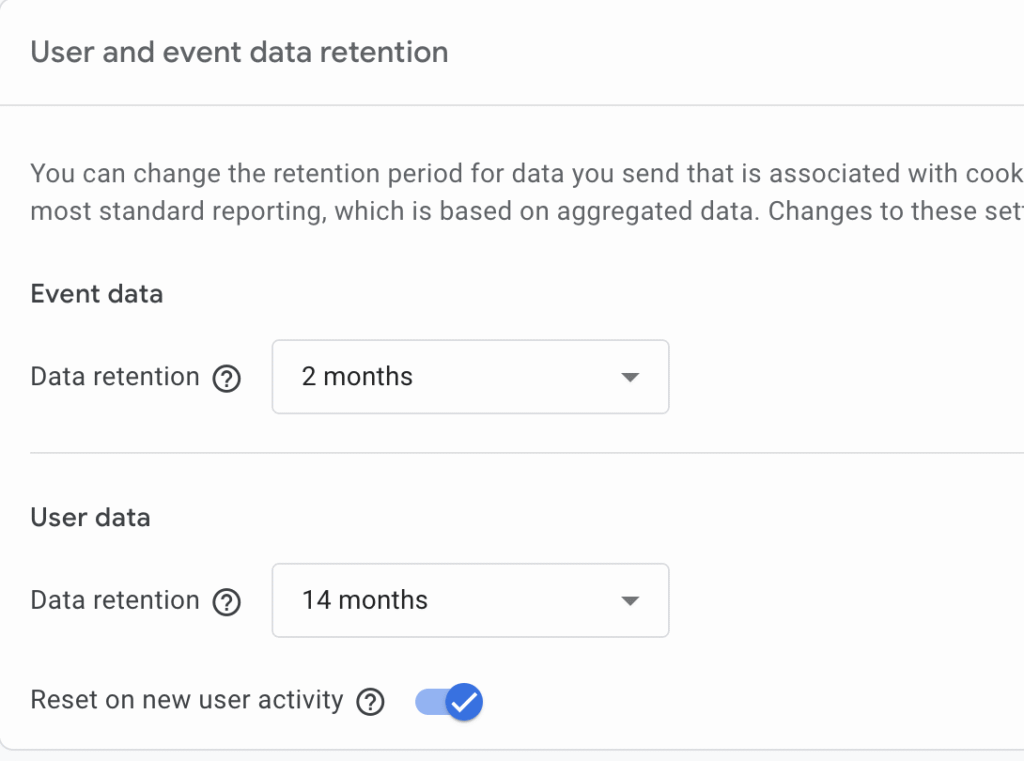Screen dimensions: 1024x761
Task: Disable Reset on new user activity toggle
Action: tap(449, 702)
